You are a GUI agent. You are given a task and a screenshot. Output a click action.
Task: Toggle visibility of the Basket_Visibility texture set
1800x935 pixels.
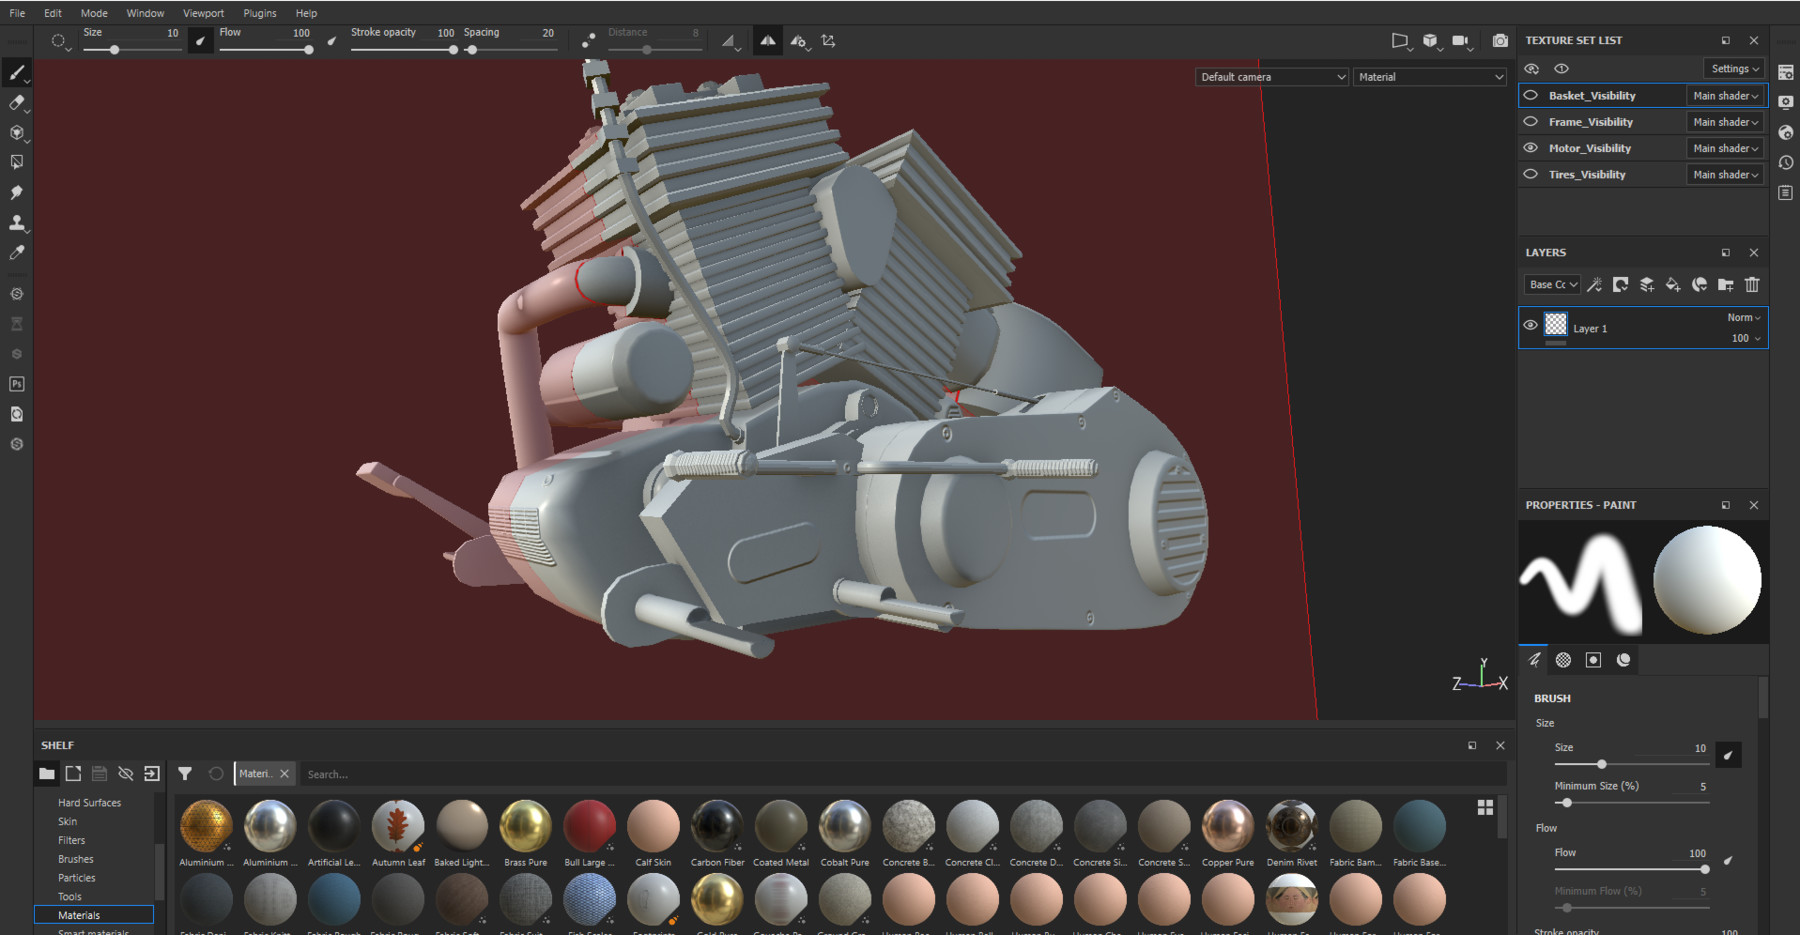click(1530, 95)
